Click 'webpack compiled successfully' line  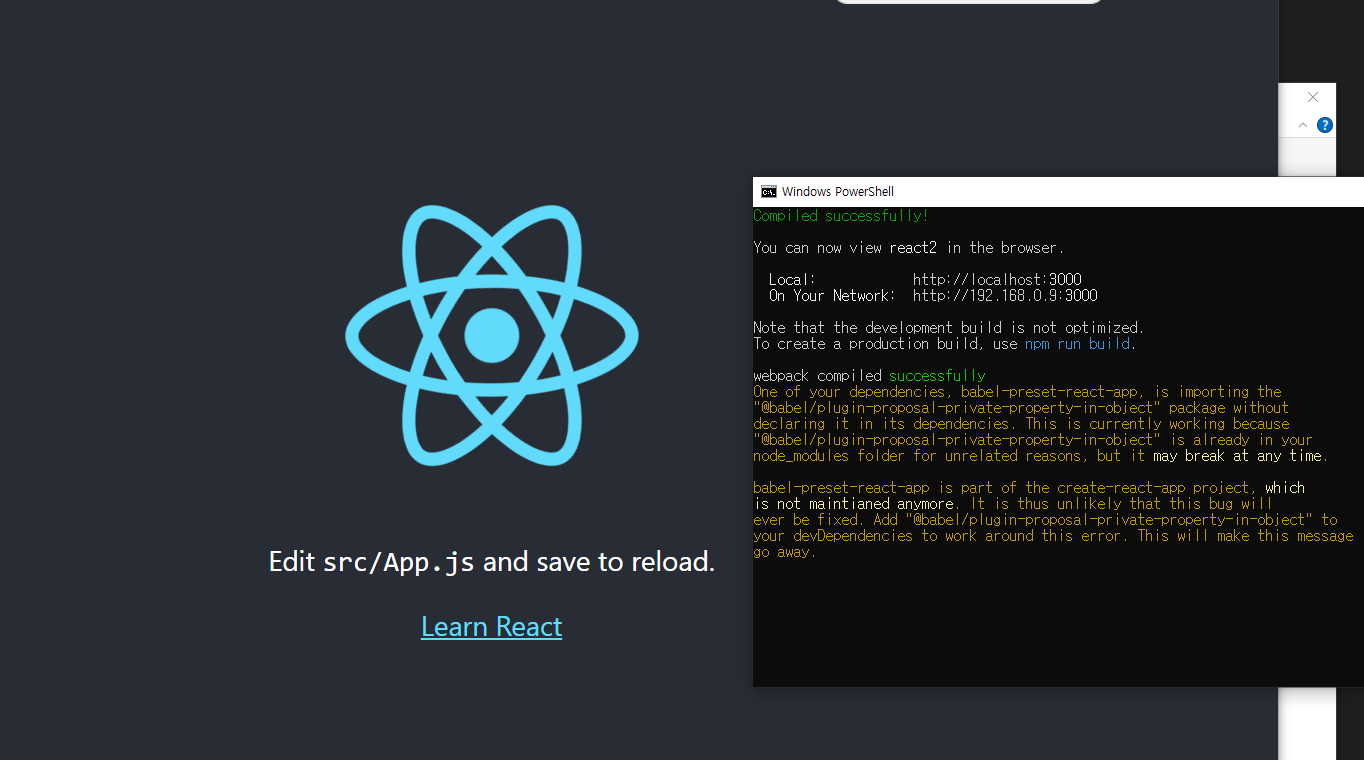[x=869, y=376]
